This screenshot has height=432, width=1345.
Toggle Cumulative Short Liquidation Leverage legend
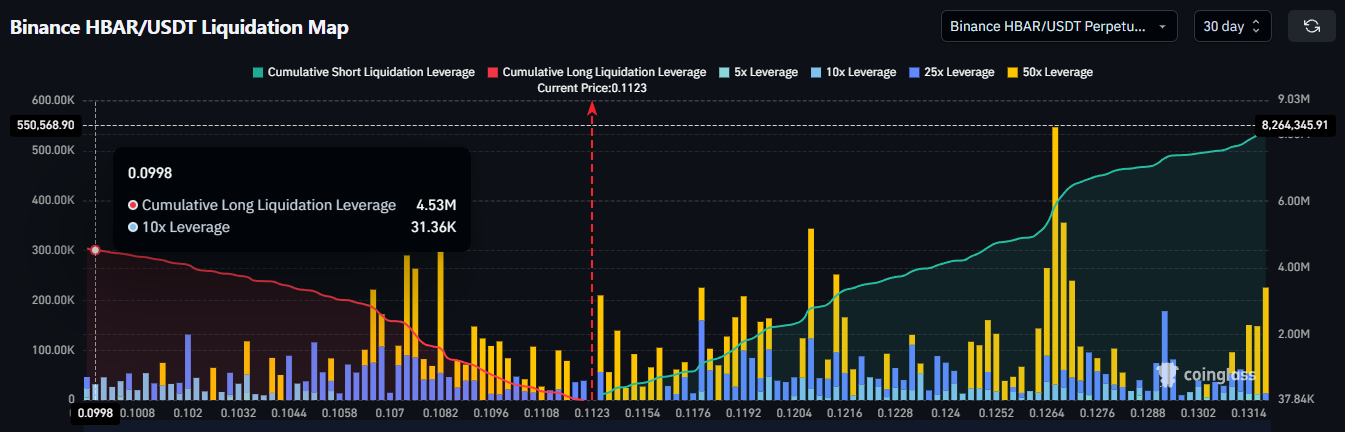(x=364, y=72)
